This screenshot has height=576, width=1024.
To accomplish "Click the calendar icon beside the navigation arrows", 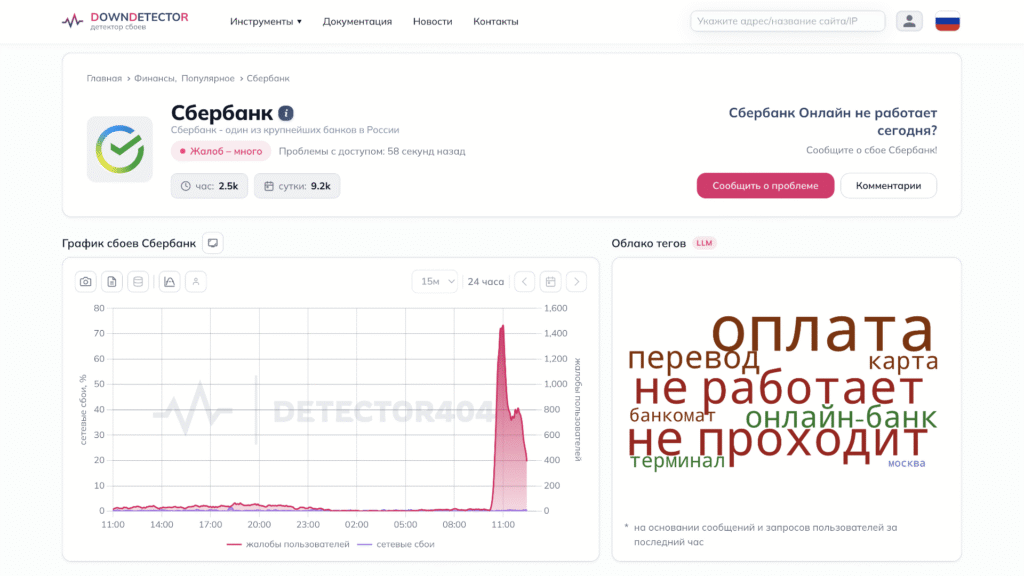I will click(x=550, y=281).
